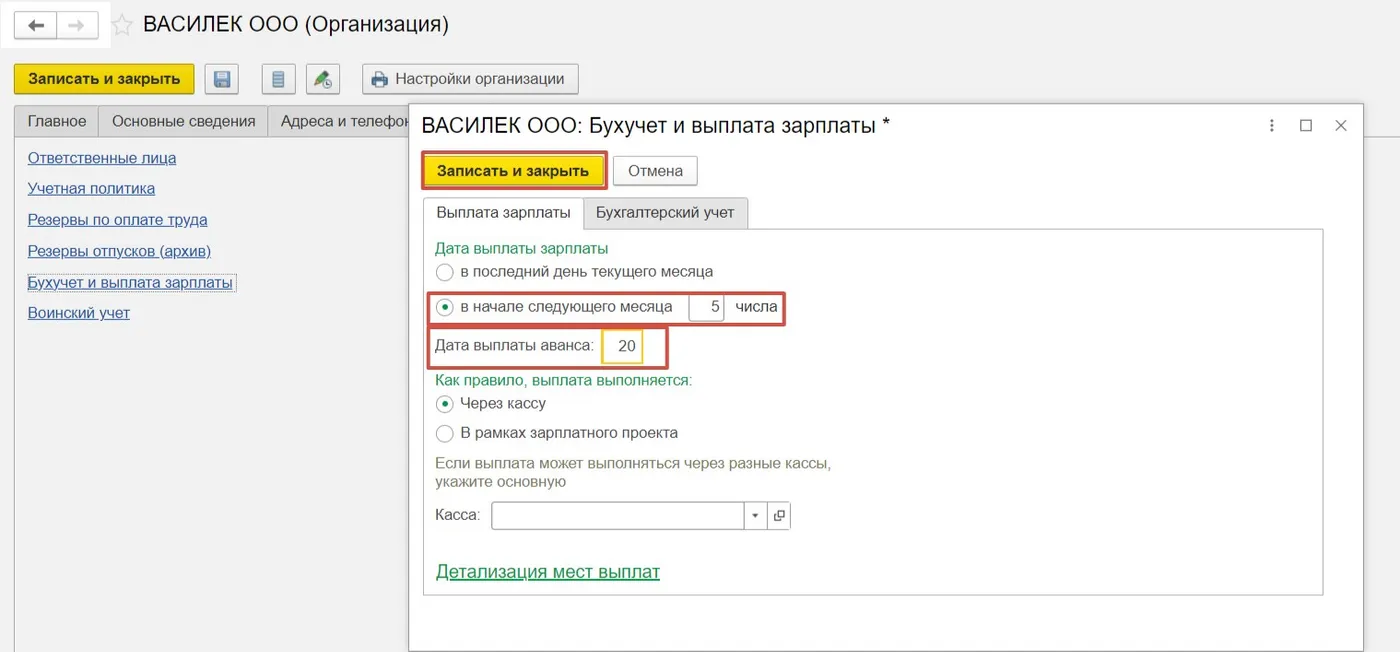Click the change history pencil-clock icon
The width and height of the screenshot is (1400, 652).
(x=322, y=79)
